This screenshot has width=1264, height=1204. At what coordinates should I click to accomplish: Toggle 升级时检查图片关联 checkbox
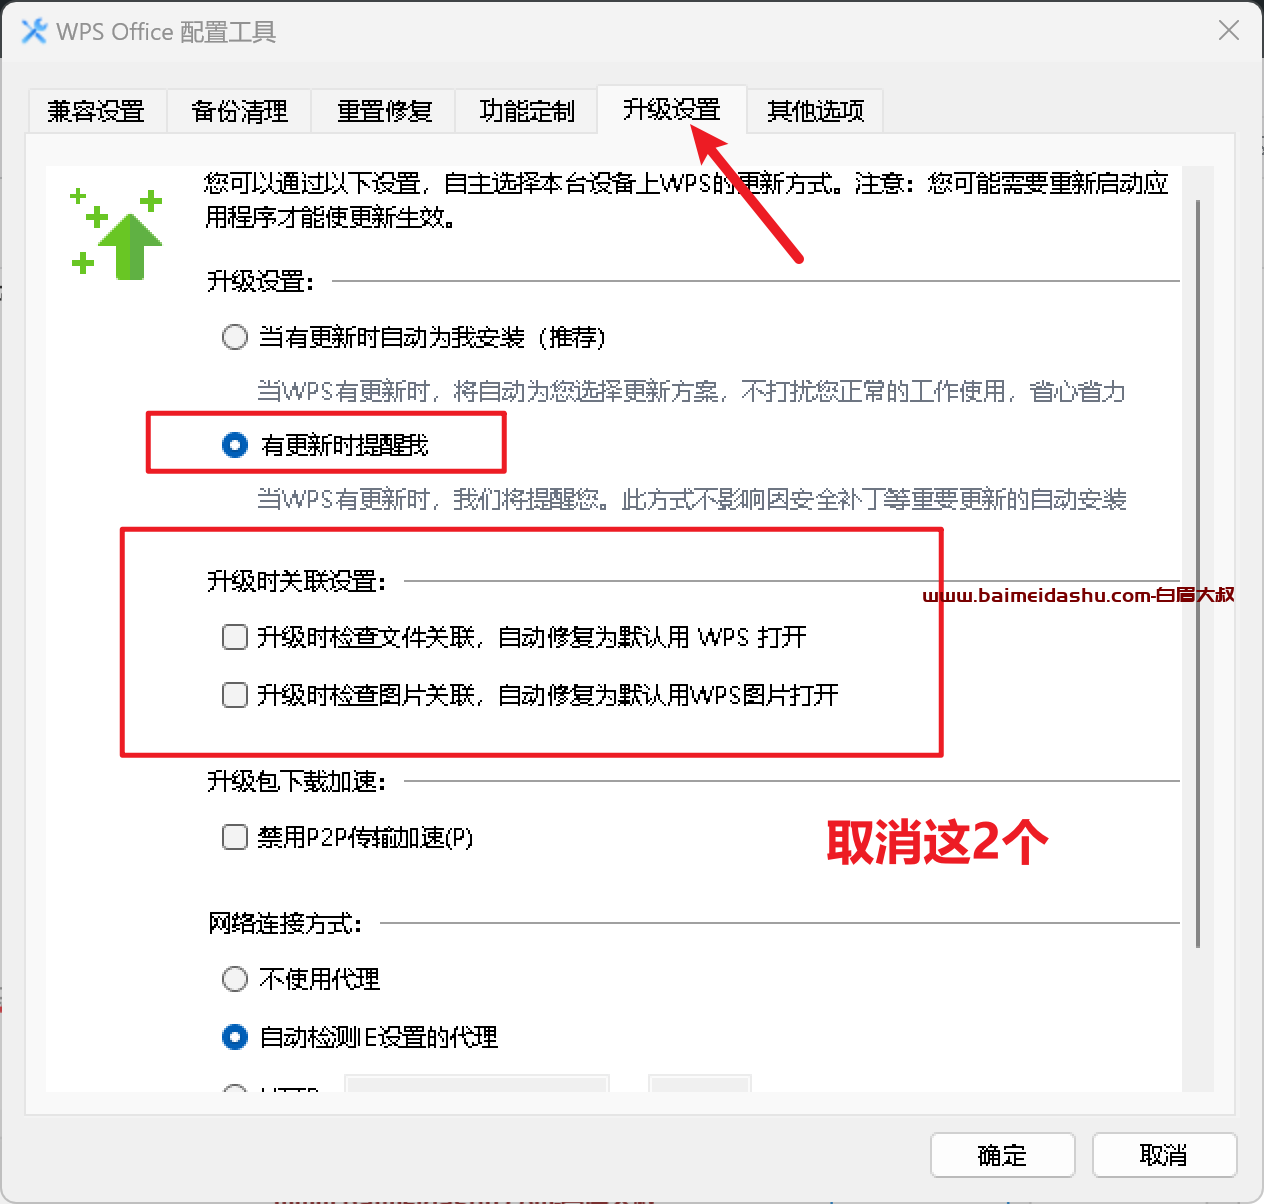coord(235,695)
